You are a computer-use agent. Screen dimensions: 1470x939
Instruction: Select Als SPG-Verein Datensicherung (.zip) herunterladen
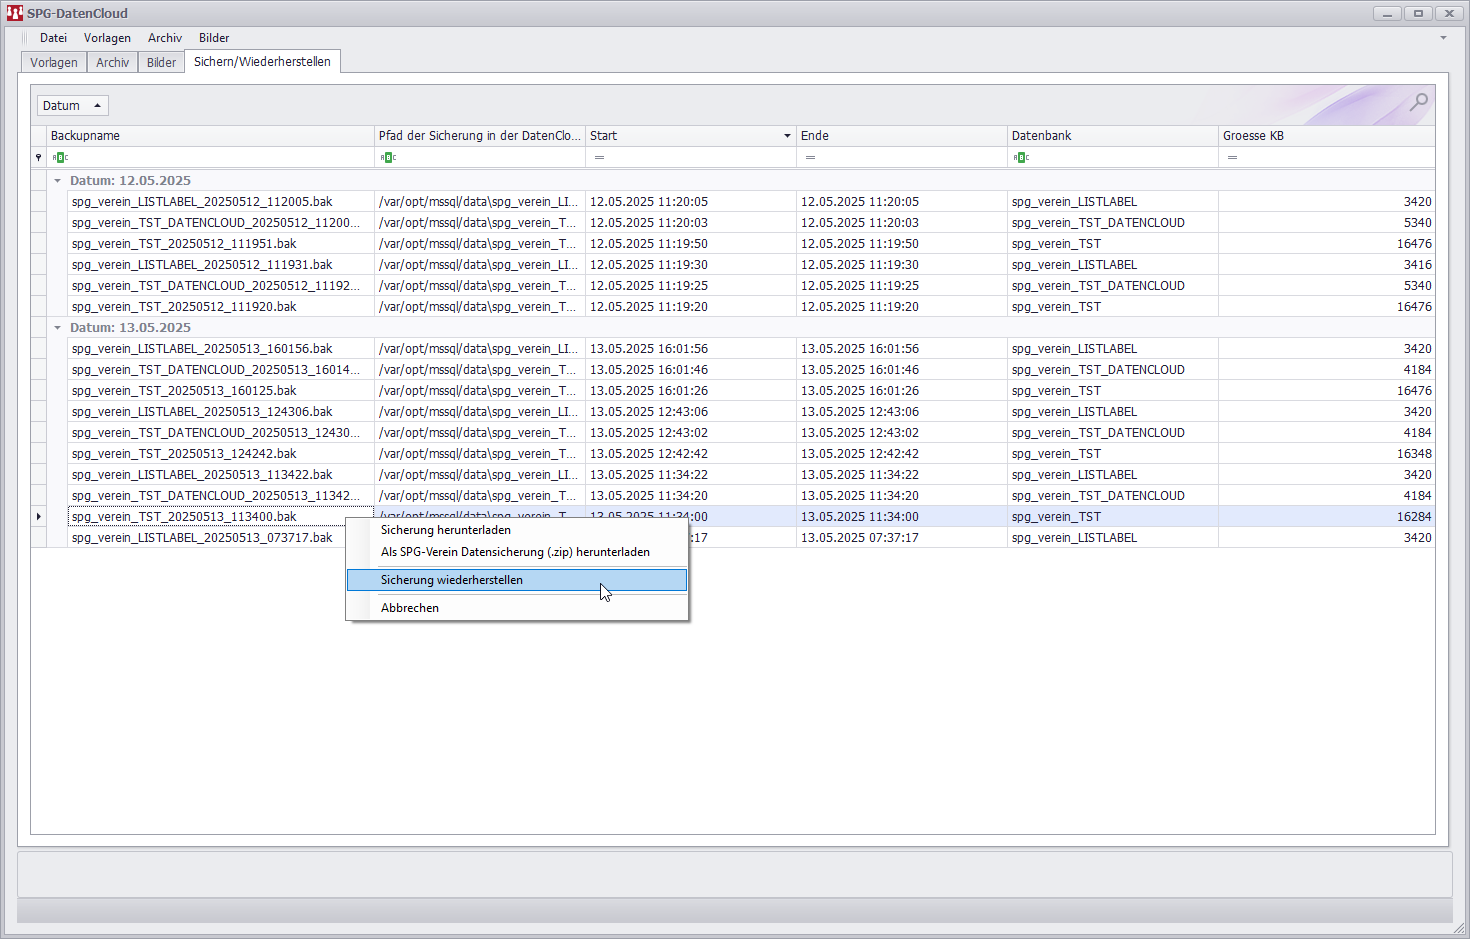click(x=517, y=552)
